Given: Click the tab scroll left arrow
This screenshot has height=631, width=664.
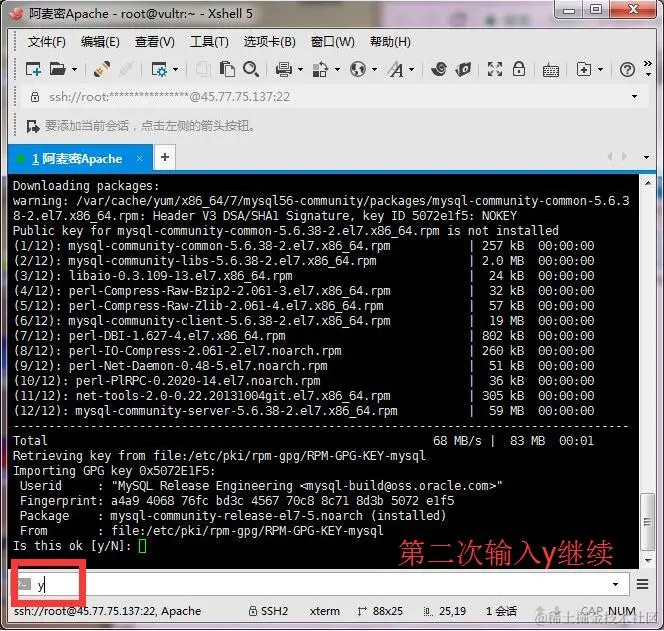Looking at the screenshot, I should (610, 156).
